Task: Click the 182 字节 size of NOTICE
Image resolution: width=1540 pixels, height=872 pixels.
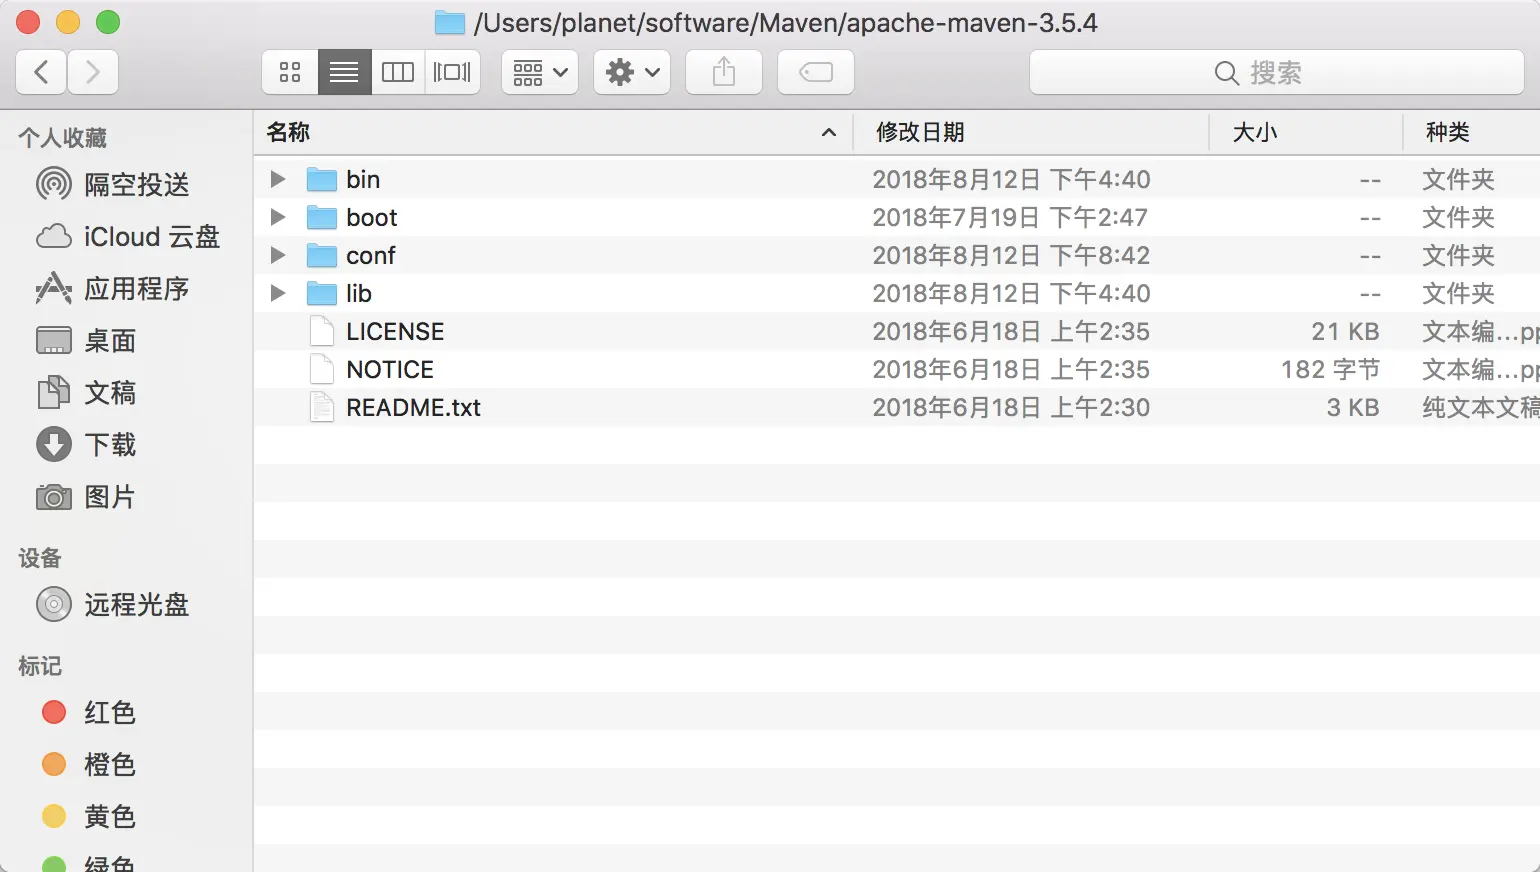Action: click(1330, 369)
